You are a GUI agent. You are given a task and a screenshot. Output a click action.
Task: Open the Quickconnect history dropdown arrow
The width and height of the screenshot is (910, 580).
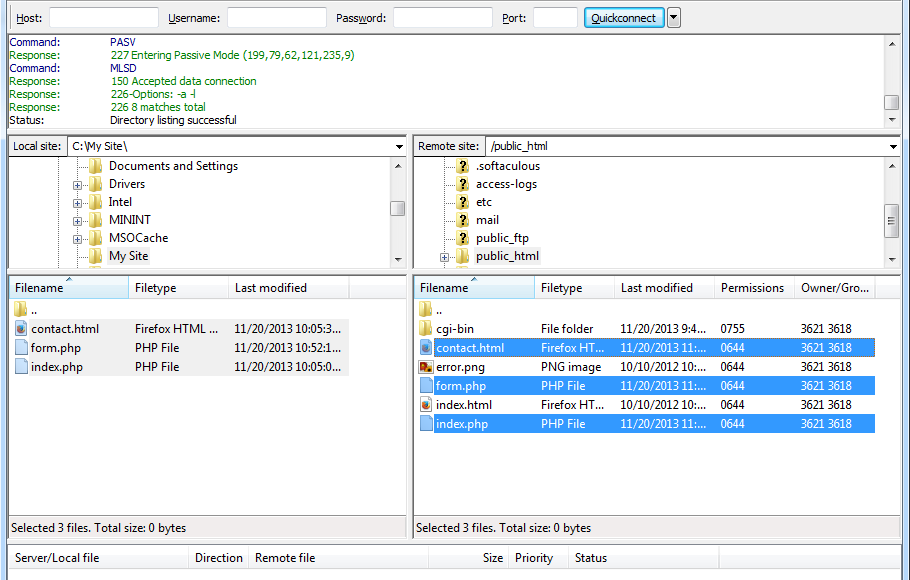coord(674,18)
